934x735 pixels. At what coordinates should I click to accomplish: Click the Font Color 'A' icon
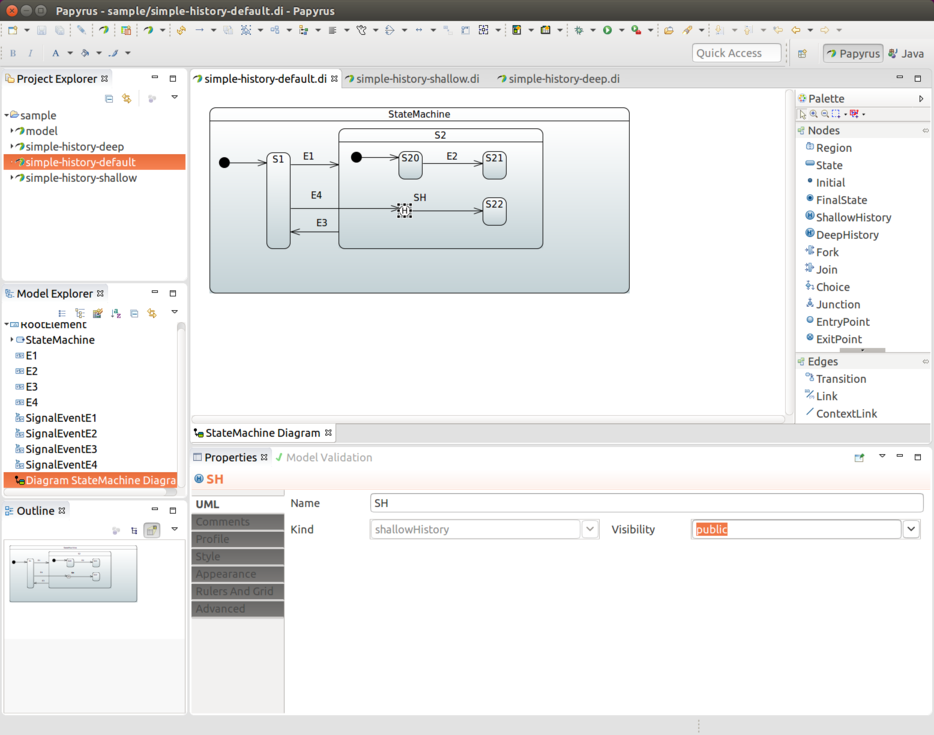pos(55,53)
